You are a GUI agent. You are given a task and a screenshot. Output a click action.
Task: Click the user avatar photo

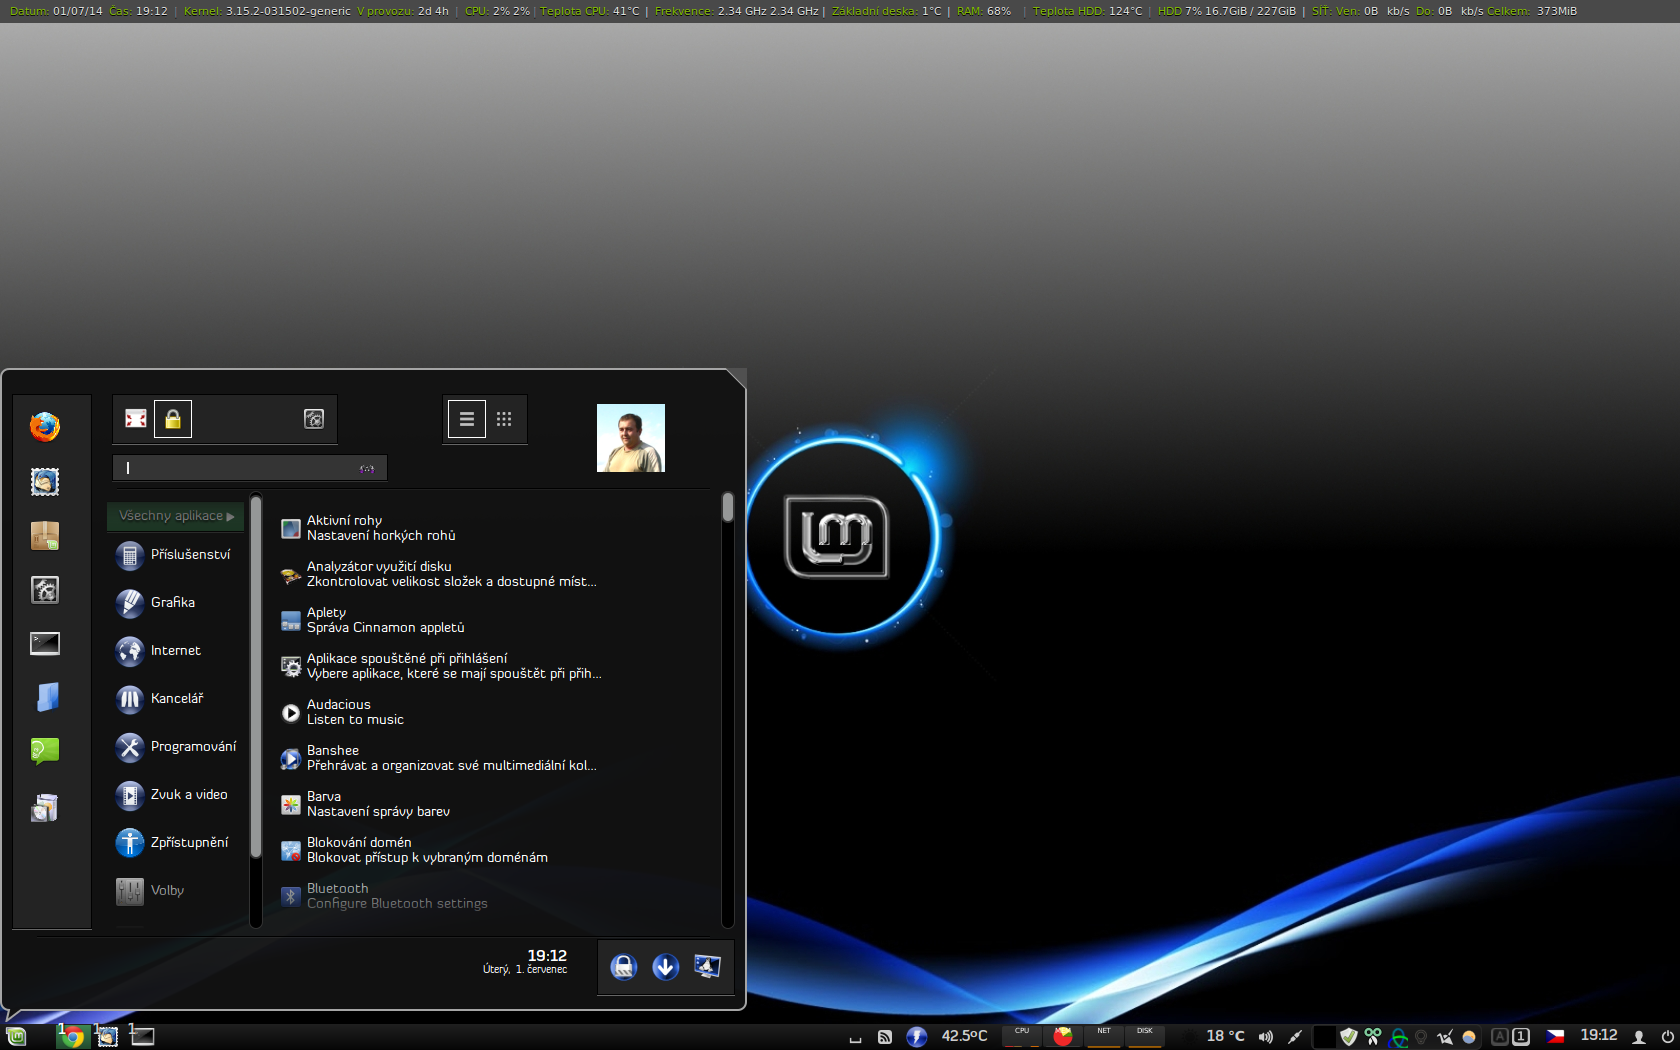631,438
